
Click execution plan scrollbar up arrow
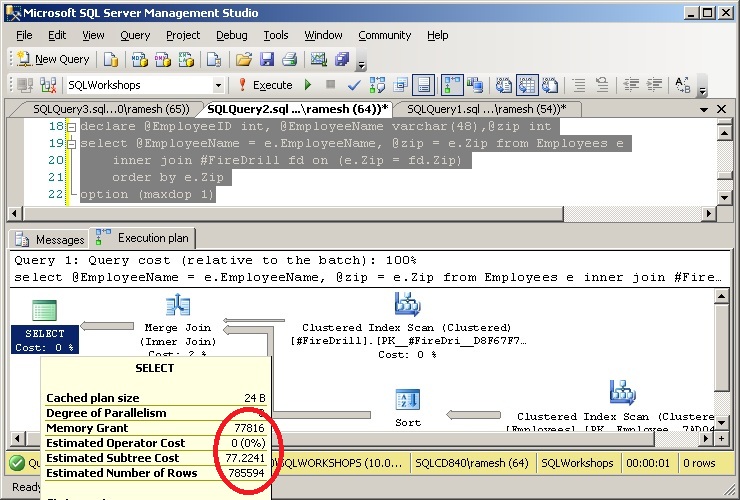(x=721, y=297)
